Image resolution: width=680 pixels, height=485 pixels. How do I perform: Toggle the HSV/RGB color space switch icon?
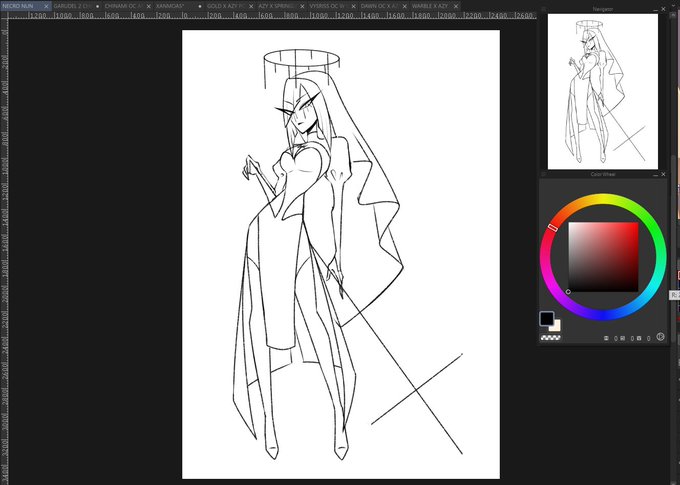[660, 337]
